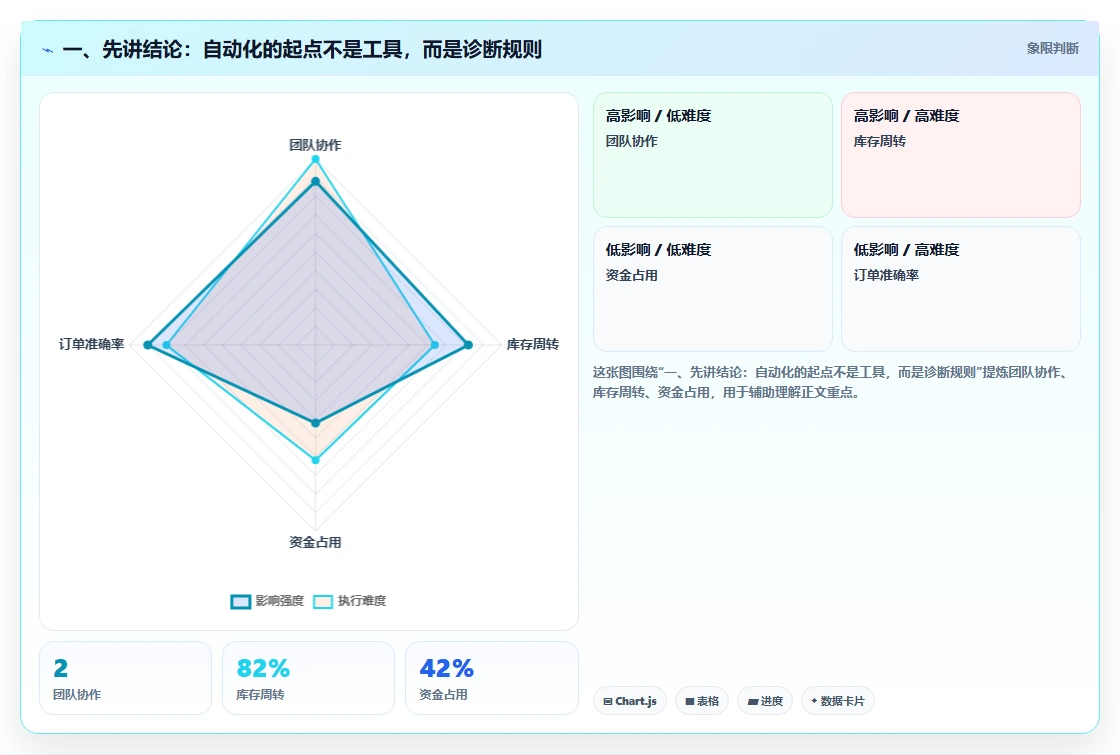
Task: Select the 象限判断 label in the header
Action: [x=1052, y=49]
